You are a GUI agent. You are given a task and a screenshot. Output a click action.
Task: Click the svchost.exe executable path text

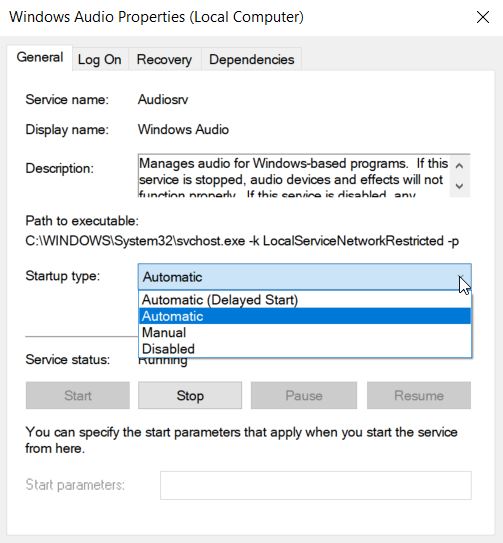click(242, 241)
